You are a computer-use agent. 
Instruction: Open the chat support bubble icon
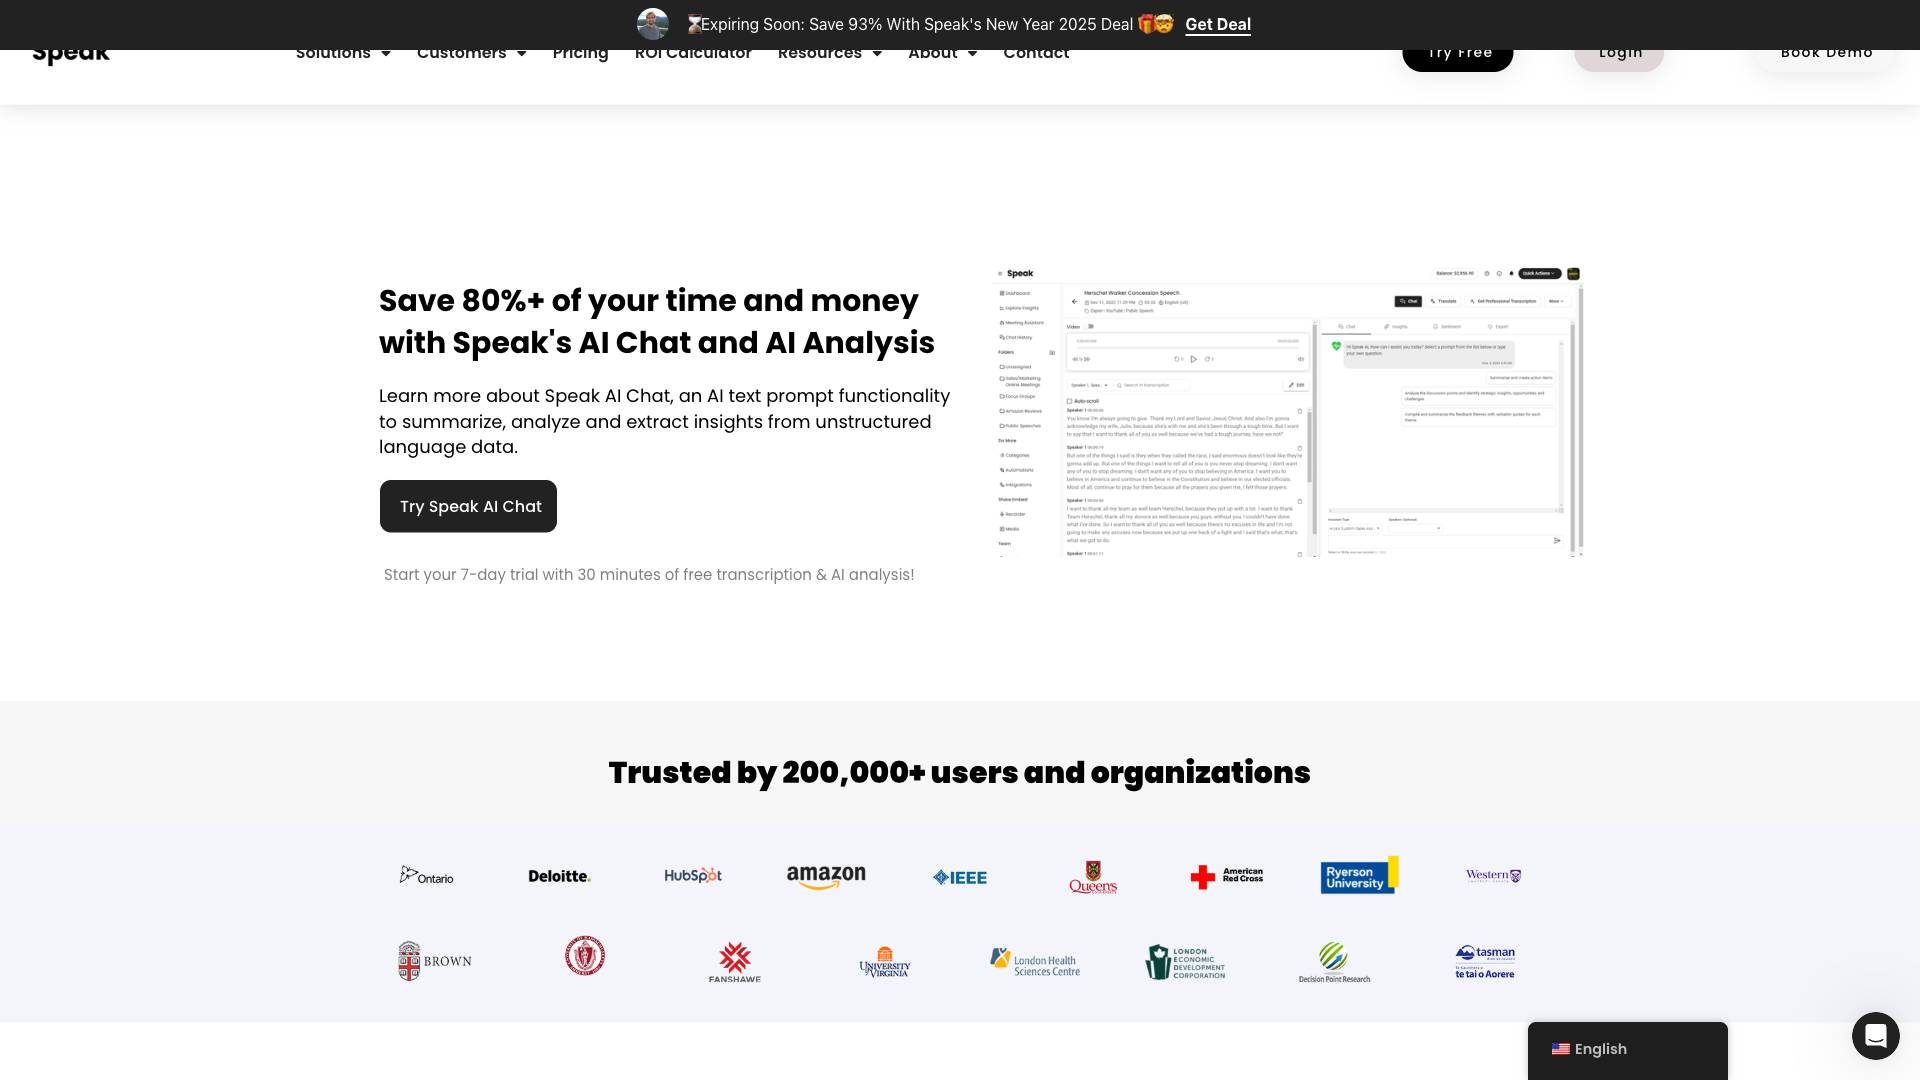[1875, 1035]
